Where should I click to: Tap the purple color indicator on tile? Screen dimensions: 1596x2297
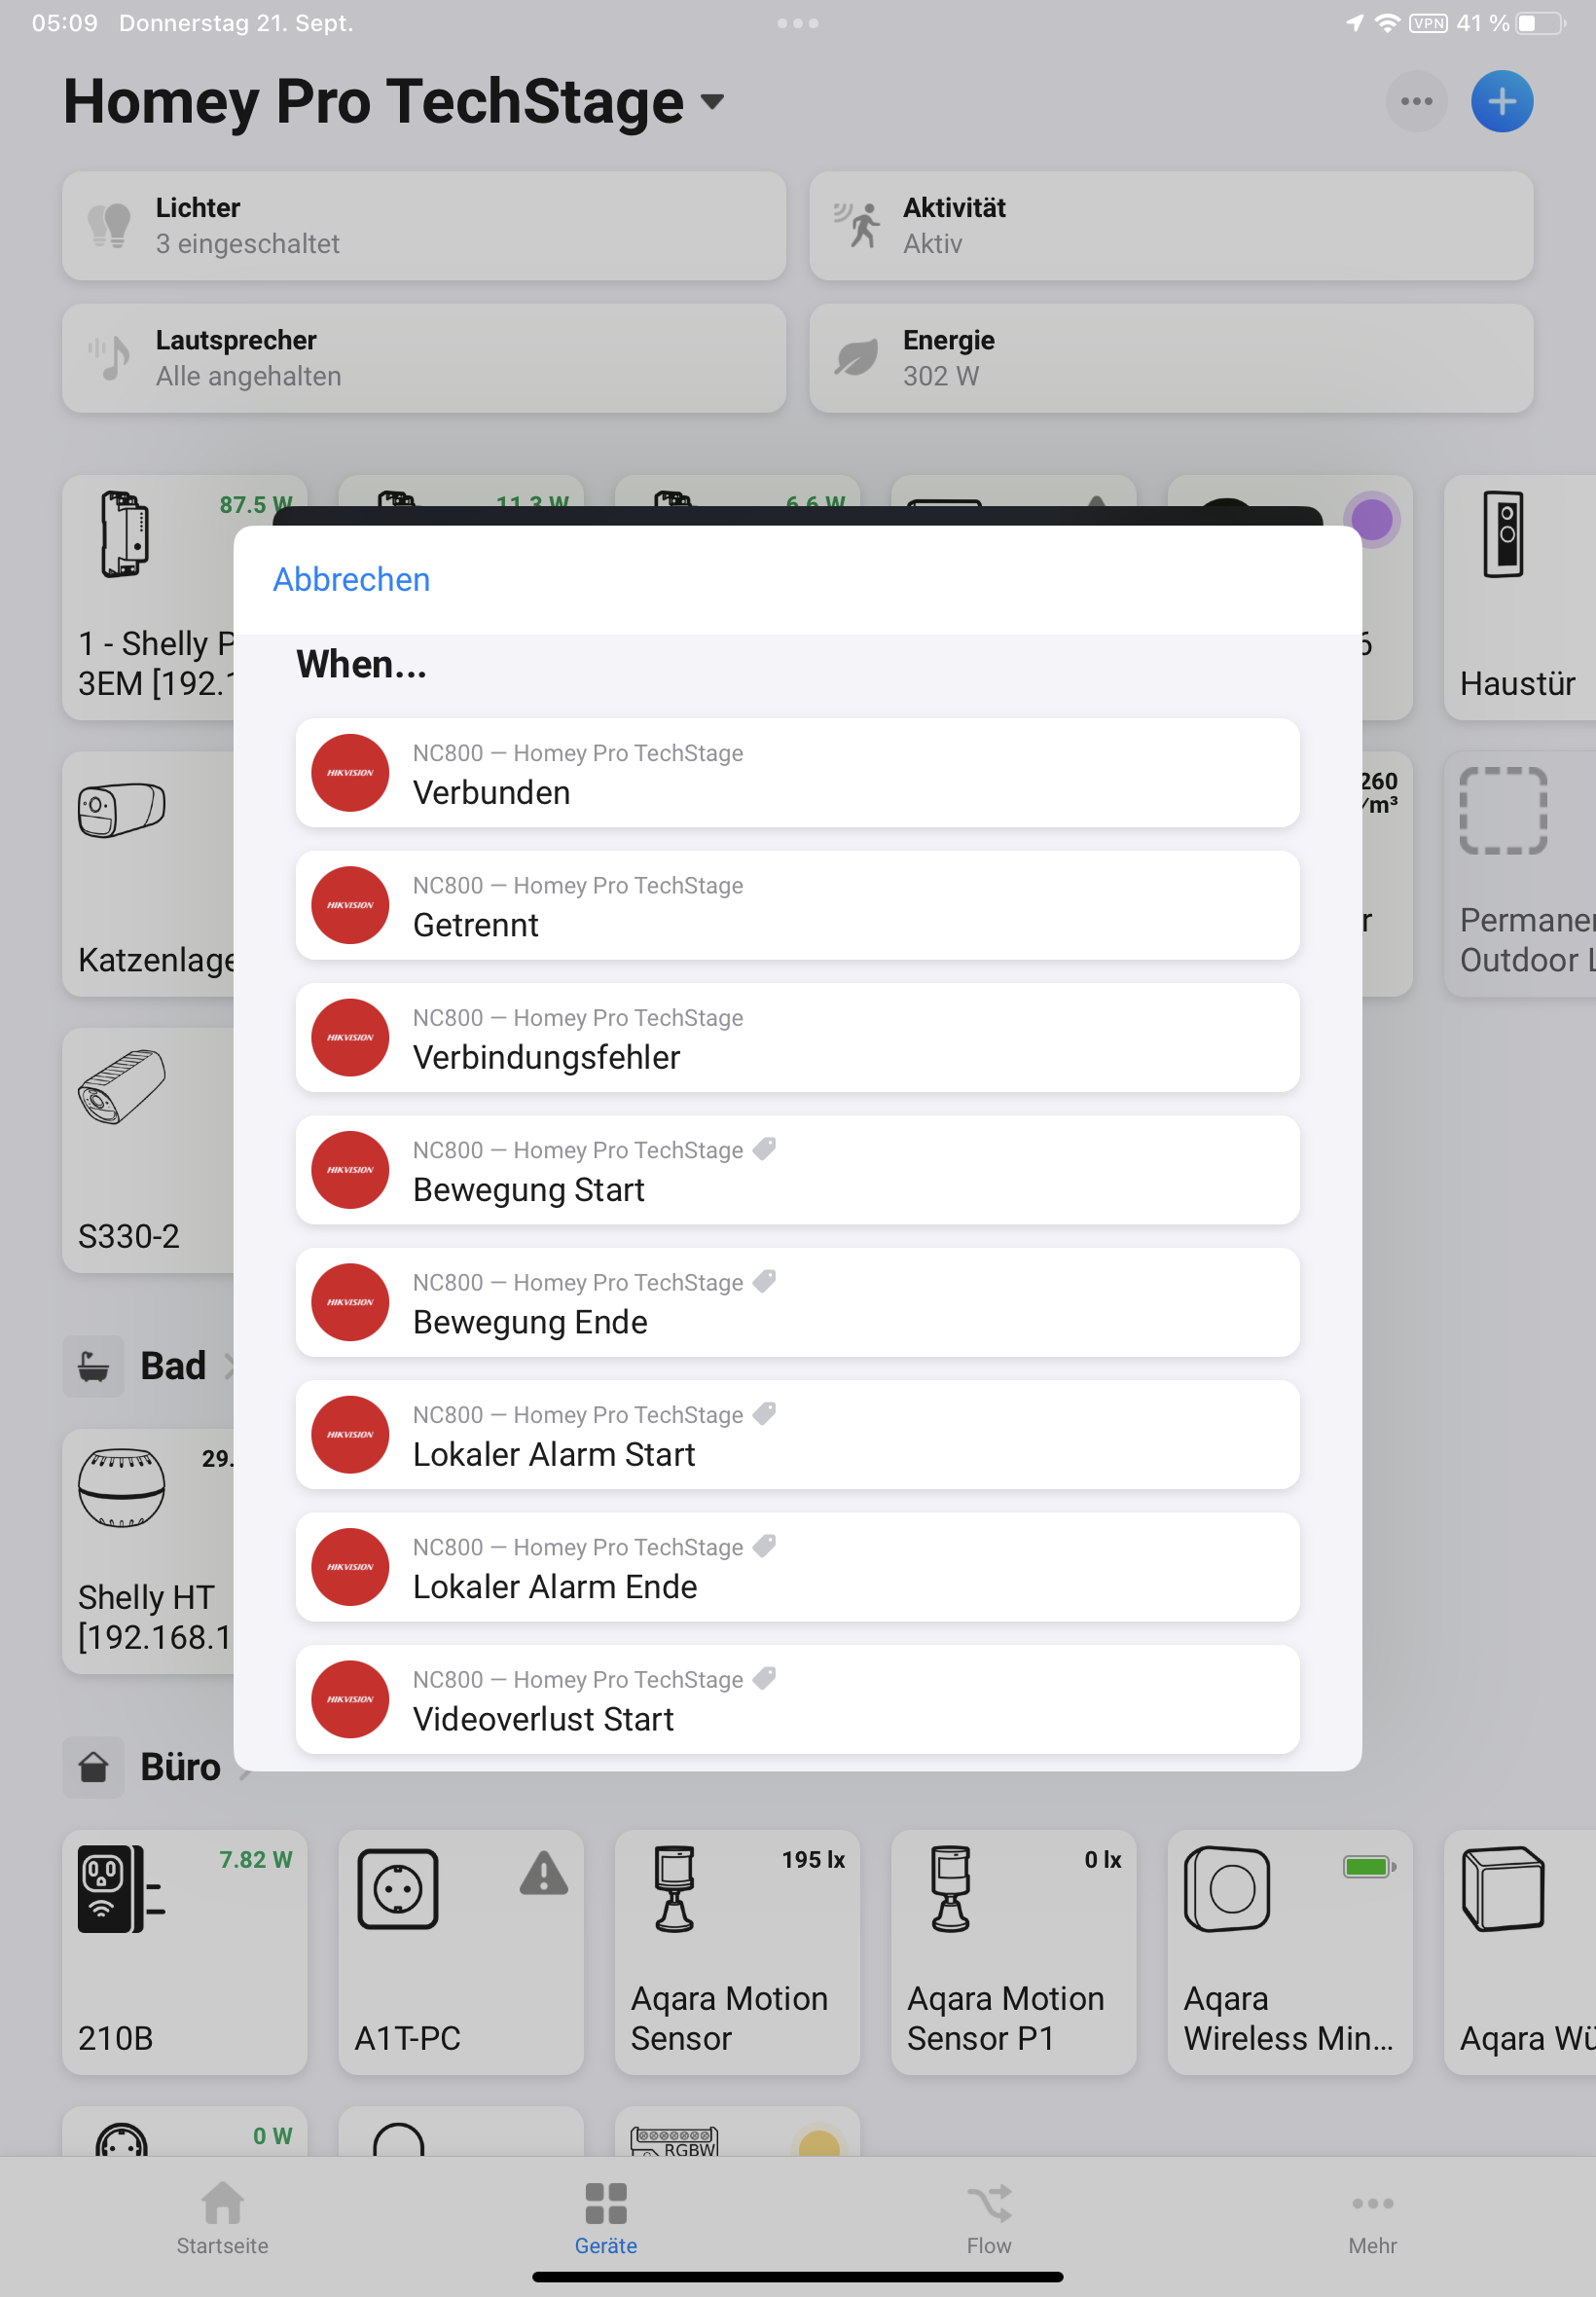[1371, 520]
